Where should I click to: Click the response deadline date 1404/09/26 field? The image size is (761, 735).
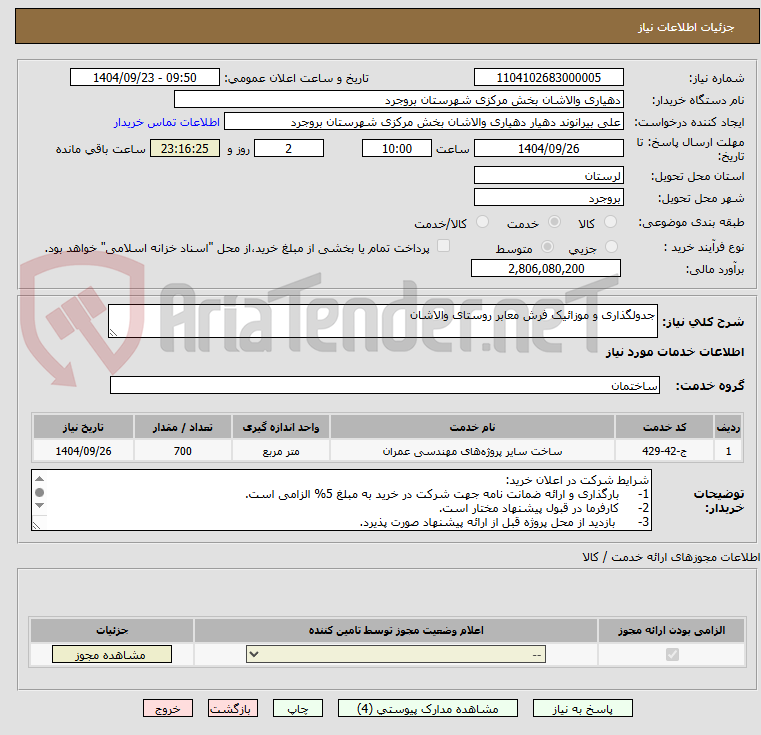click(548, 149)
